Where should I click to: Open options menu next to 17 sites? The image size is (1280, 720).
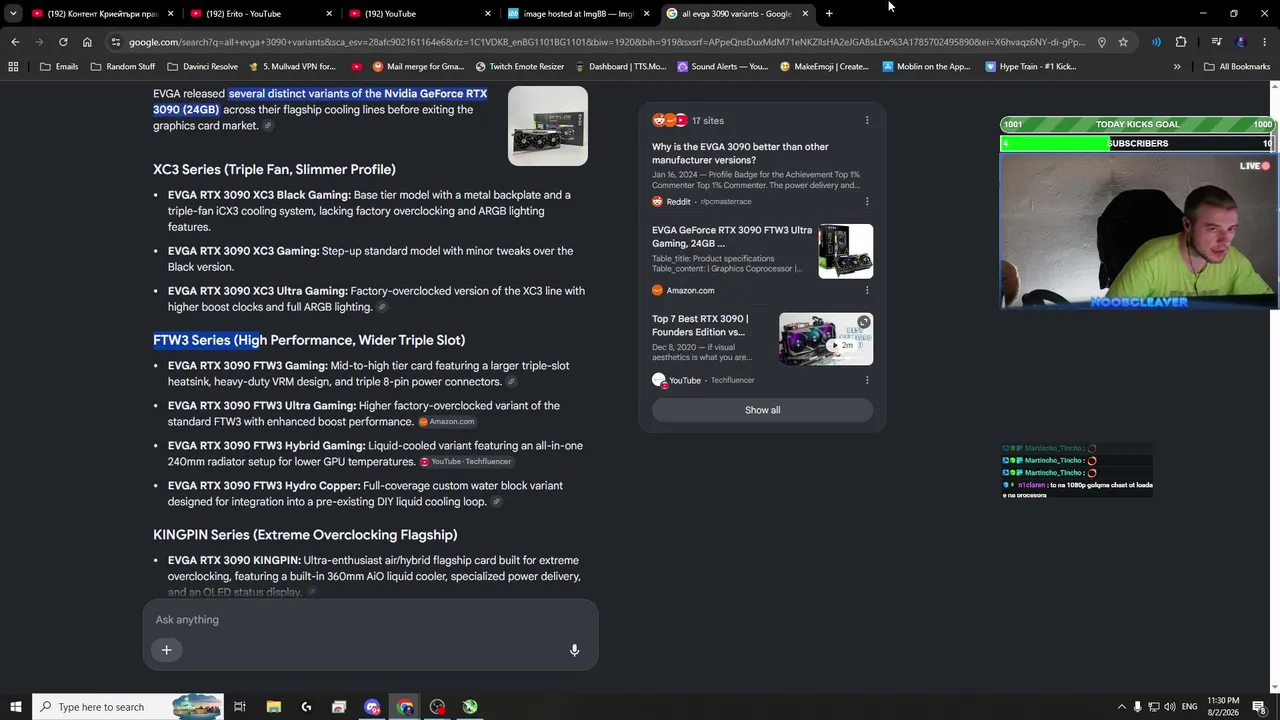click(867, 121)
